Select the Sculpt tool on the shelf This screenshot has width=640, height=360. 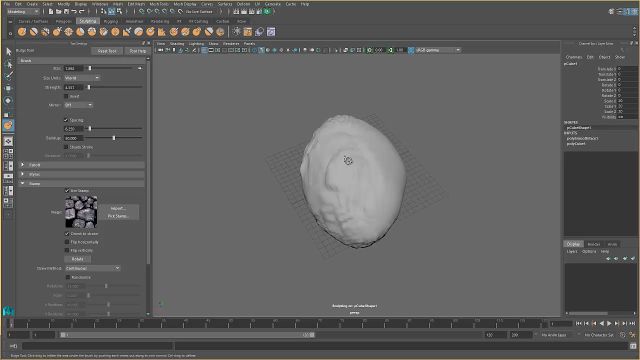click(22, 32)
